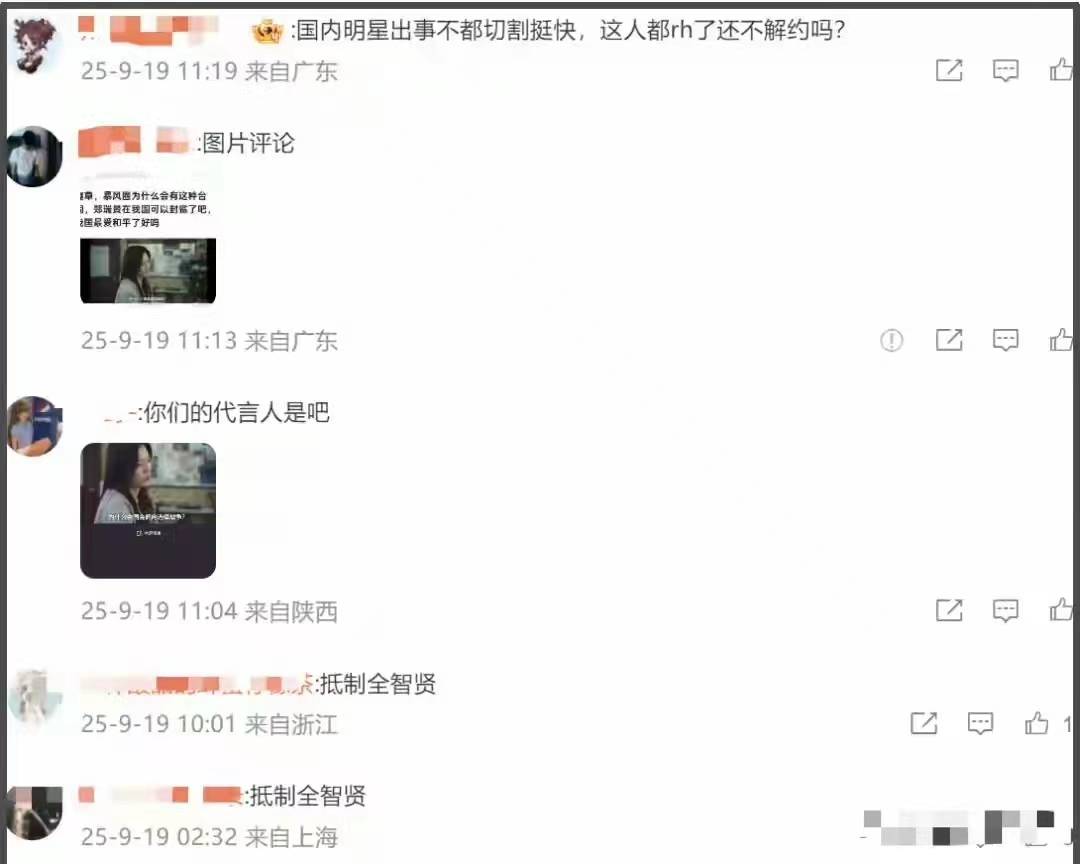The width and height of the screenshot is (1080, 864).
Task: Reply to the 你们的代言人是吧 comment
Action: pyautogui.click(x=1005, y=610)
